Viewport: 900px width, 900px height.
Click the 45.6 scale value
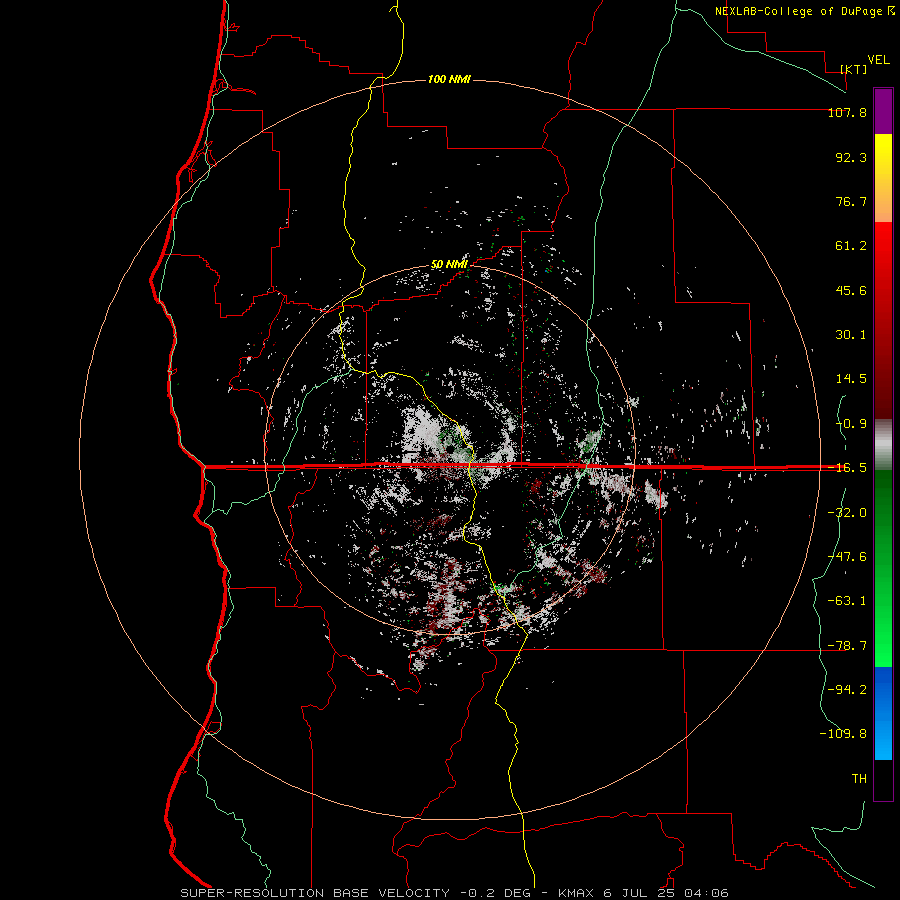[x=851, y=290]
